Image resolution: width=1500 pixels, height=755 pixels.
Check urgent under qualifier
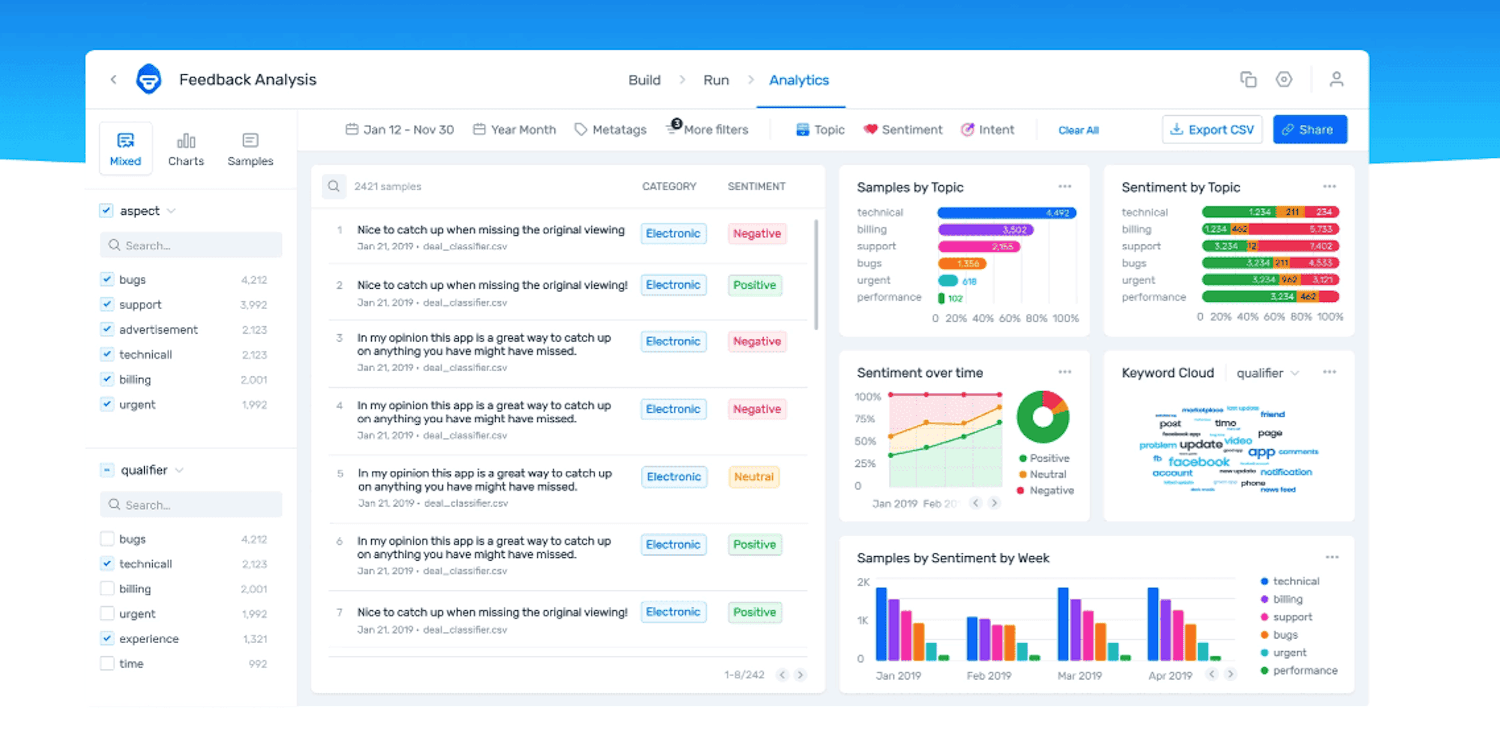click(106, 614)
